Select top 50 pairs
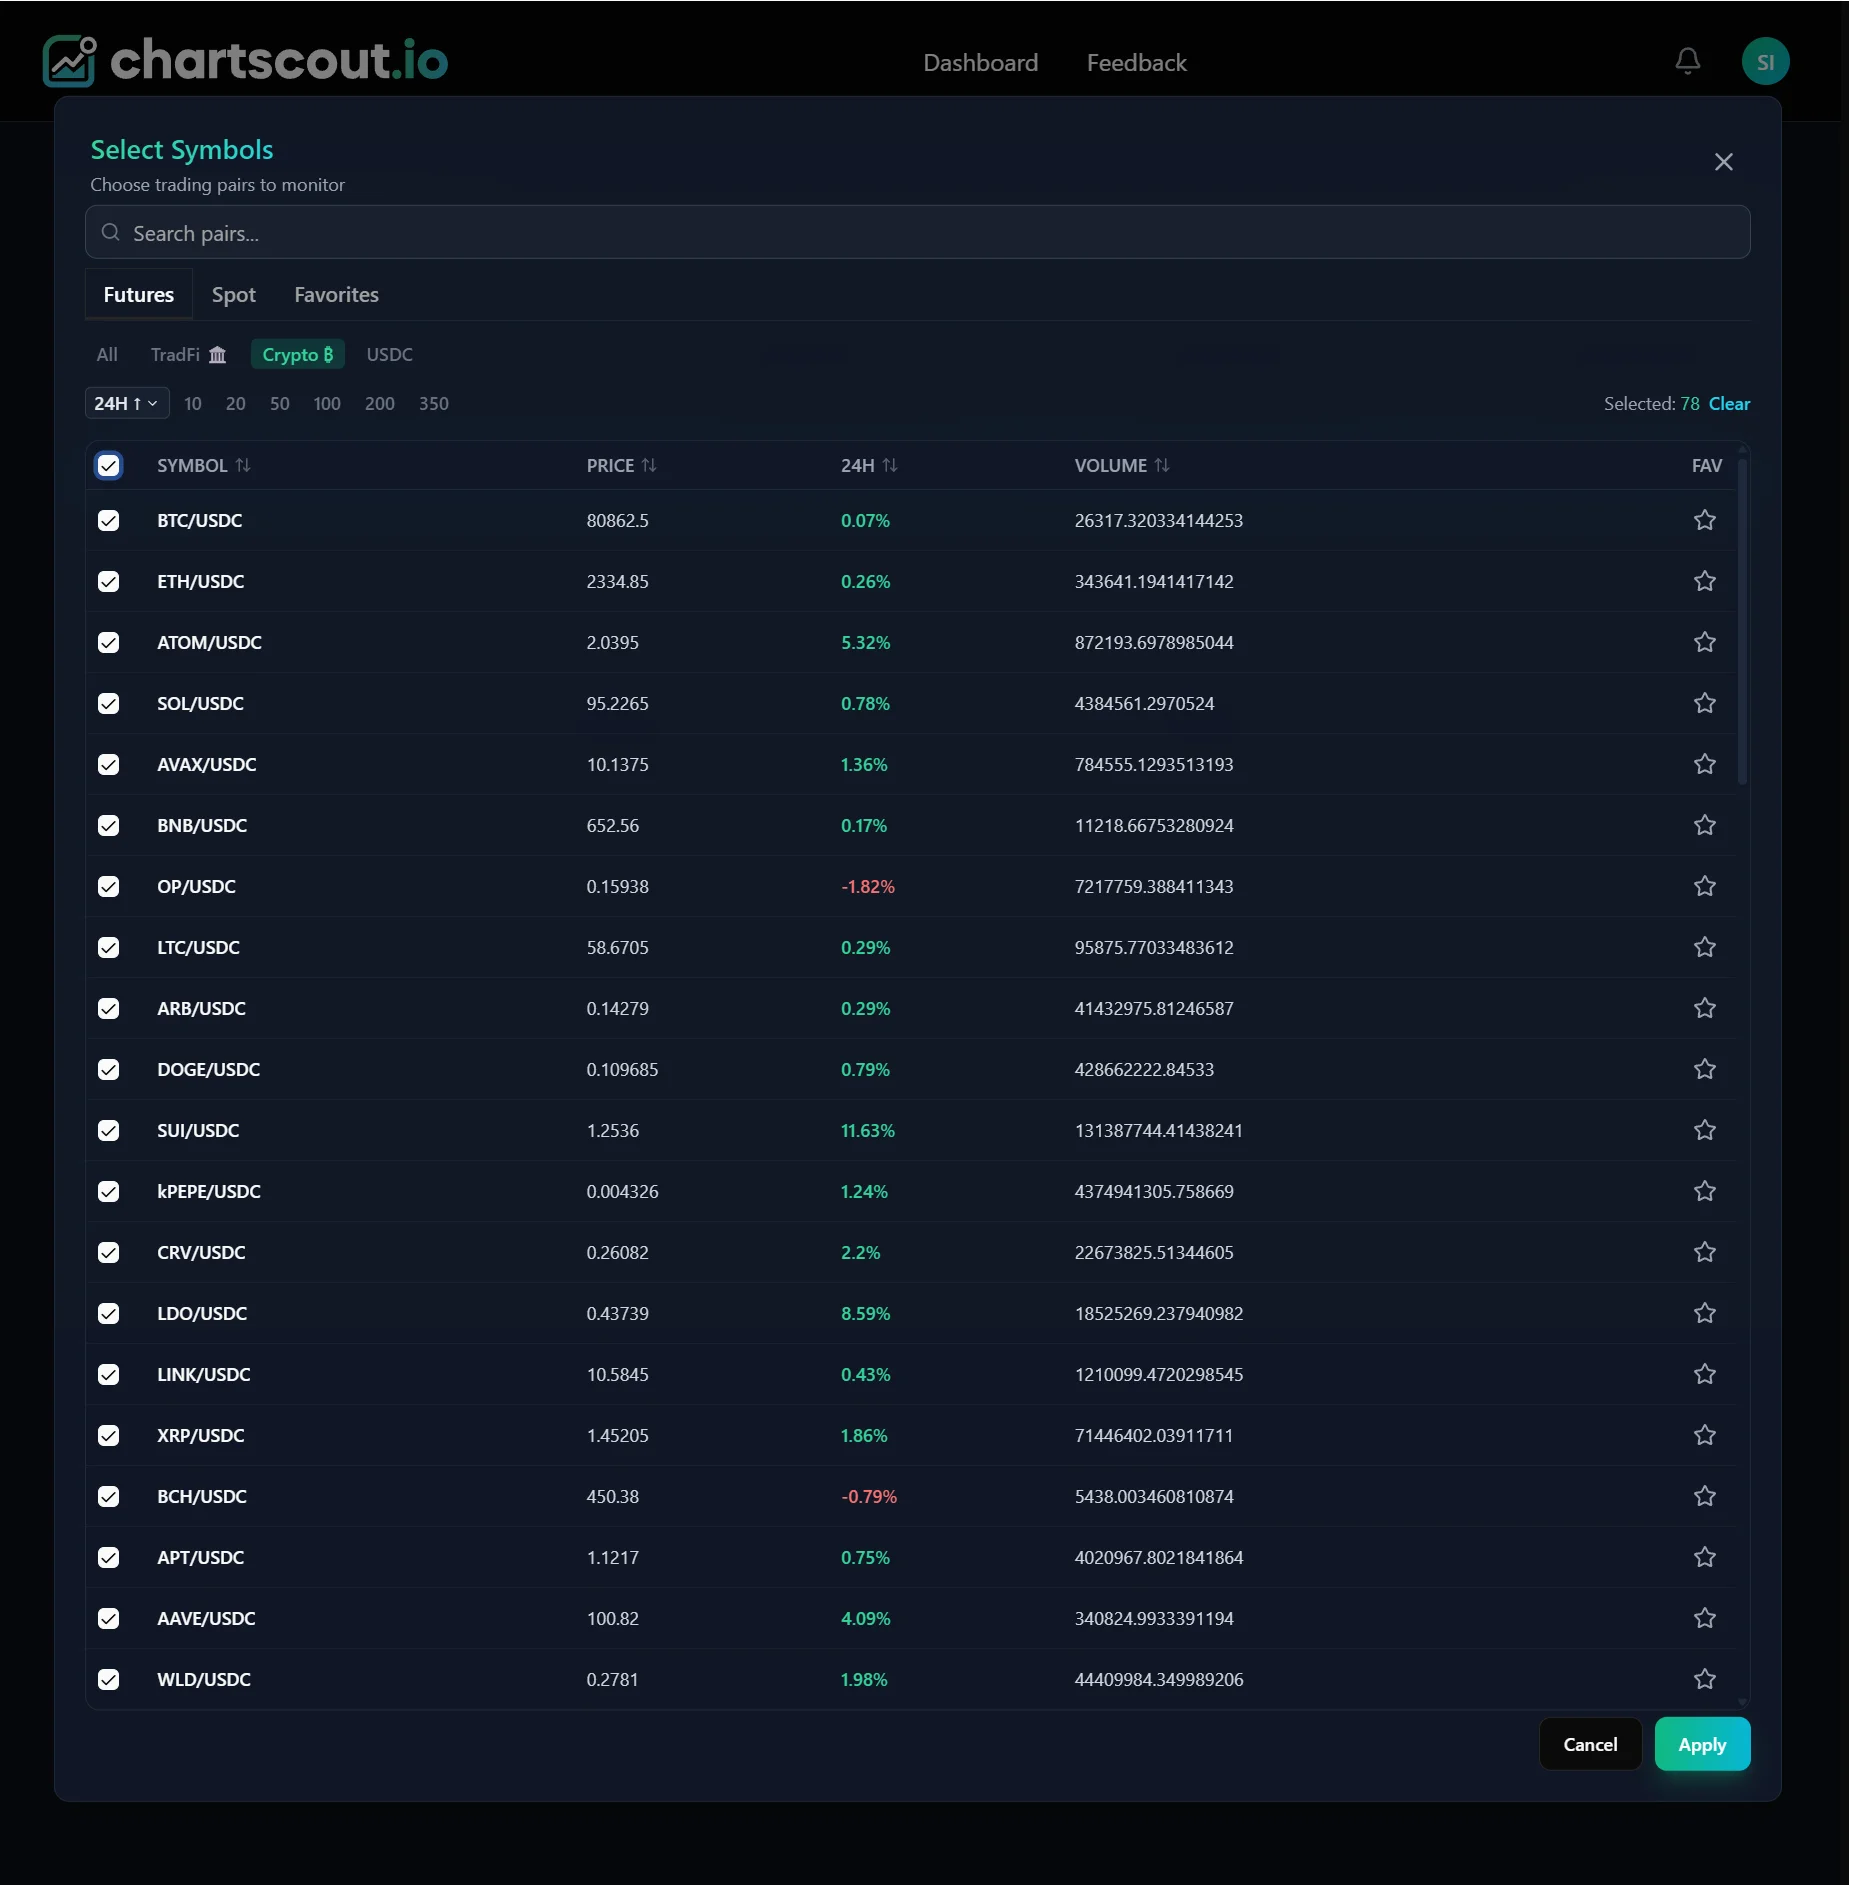This screenshot has width=1849, height=1885. pos(280,403)
